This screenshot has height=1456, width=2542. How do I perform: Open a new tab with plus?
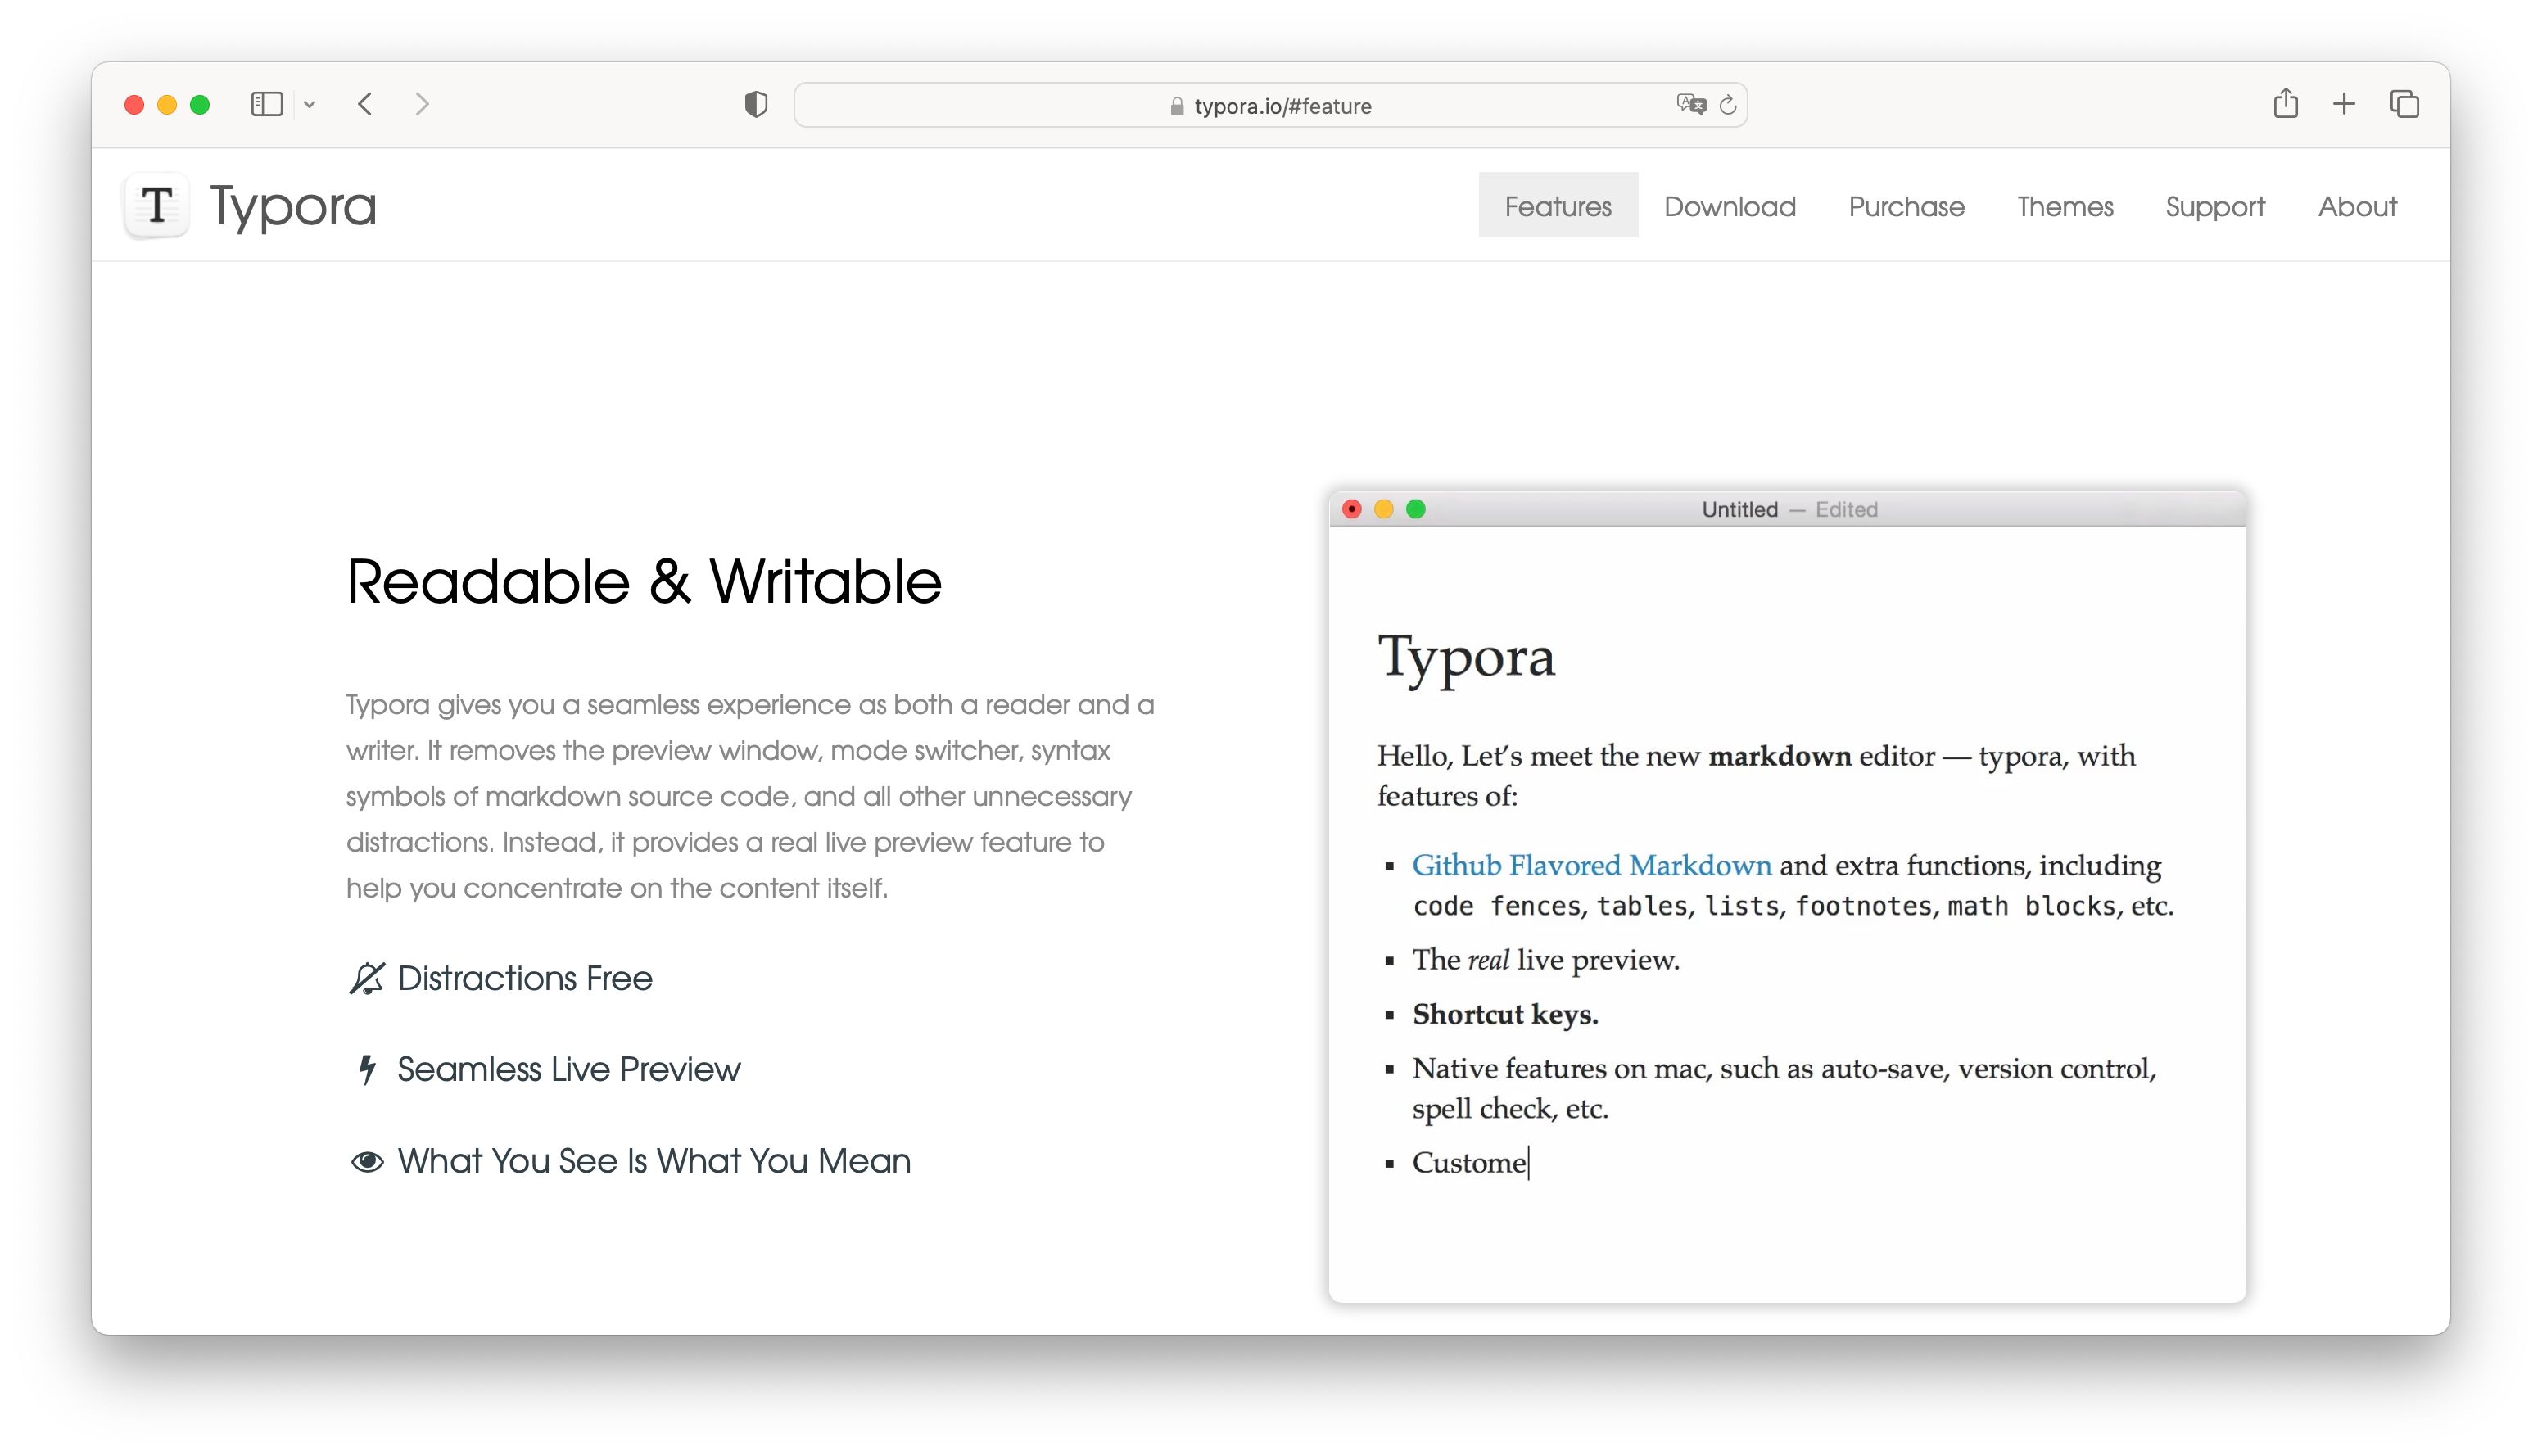tap(2344, 104)
